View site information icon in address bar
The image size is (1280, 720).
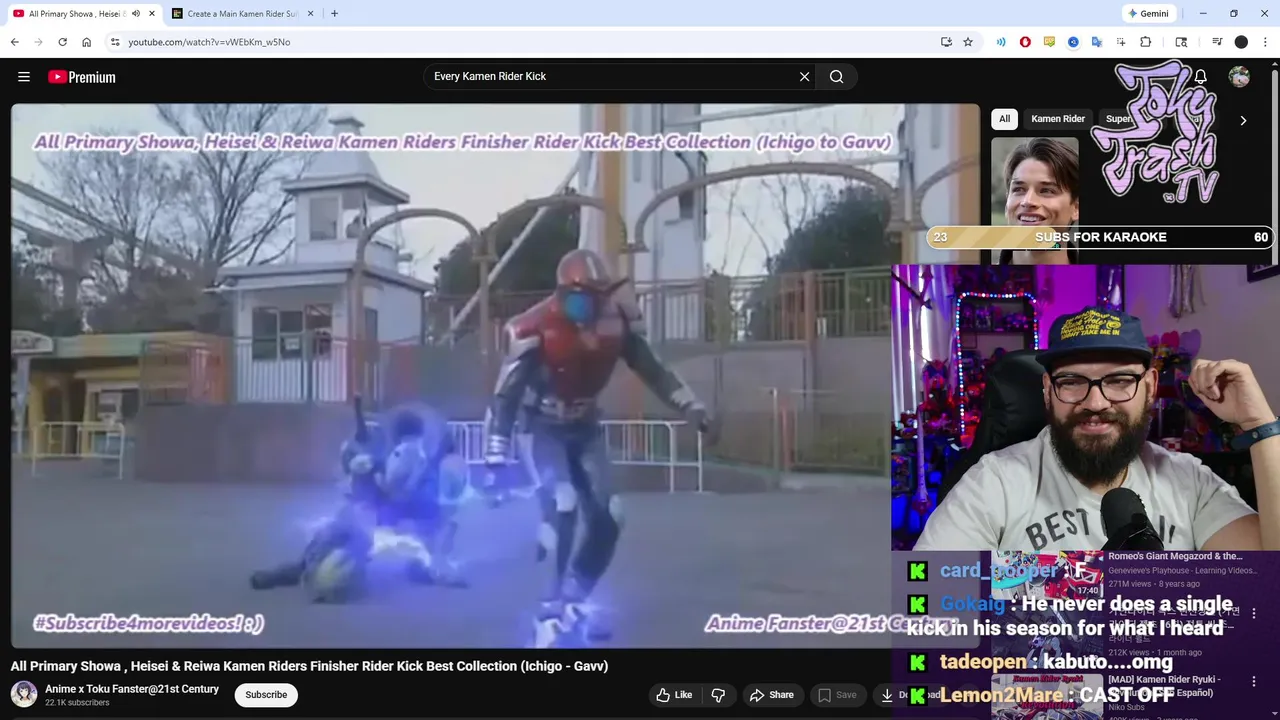click(x=115, y=42)
